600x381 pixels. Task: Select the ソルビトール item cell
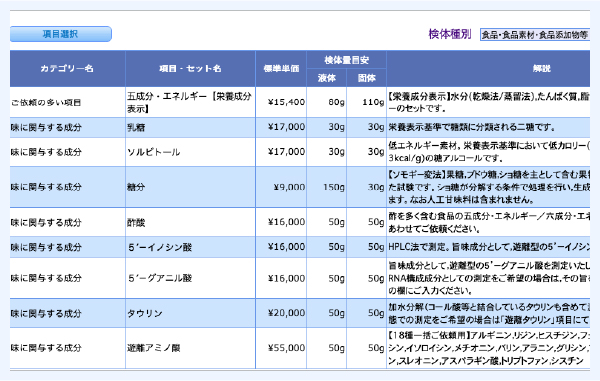(190, 152)
